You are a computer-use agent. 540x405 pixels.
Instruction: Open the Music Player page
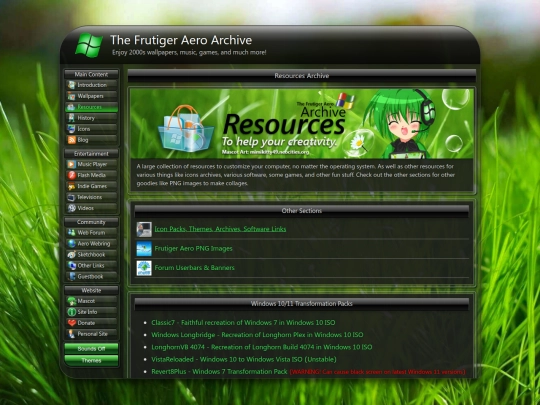(x=91, y=165)
